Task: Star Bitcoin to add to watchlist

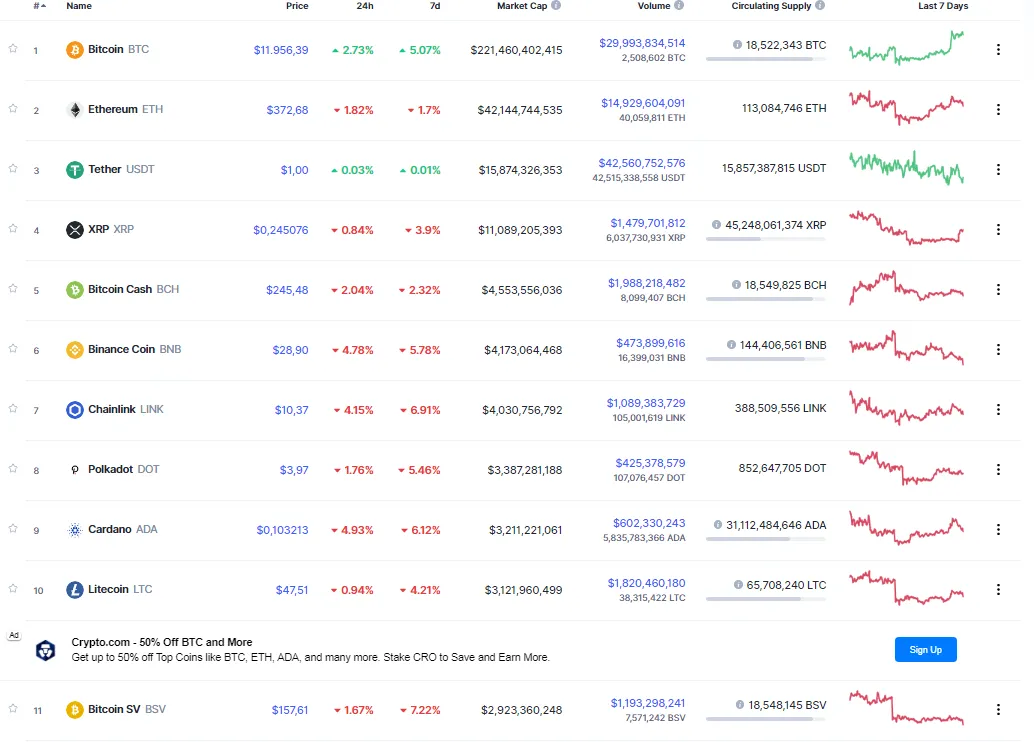Action: (x=13, y=48)
